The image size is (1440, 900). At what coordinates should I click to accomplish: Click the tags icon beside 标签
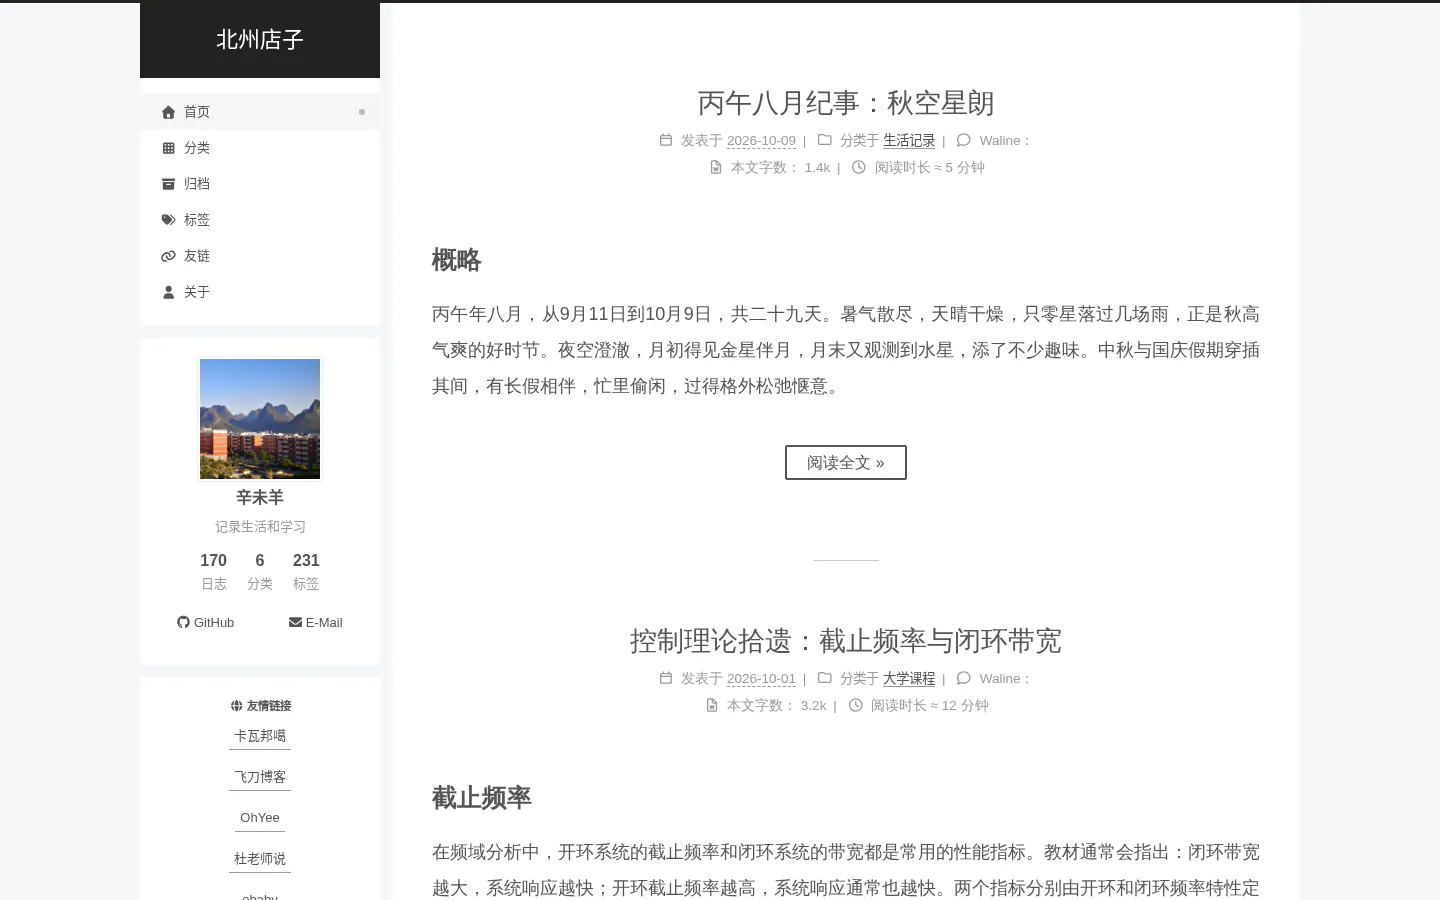tap(168, 220)
